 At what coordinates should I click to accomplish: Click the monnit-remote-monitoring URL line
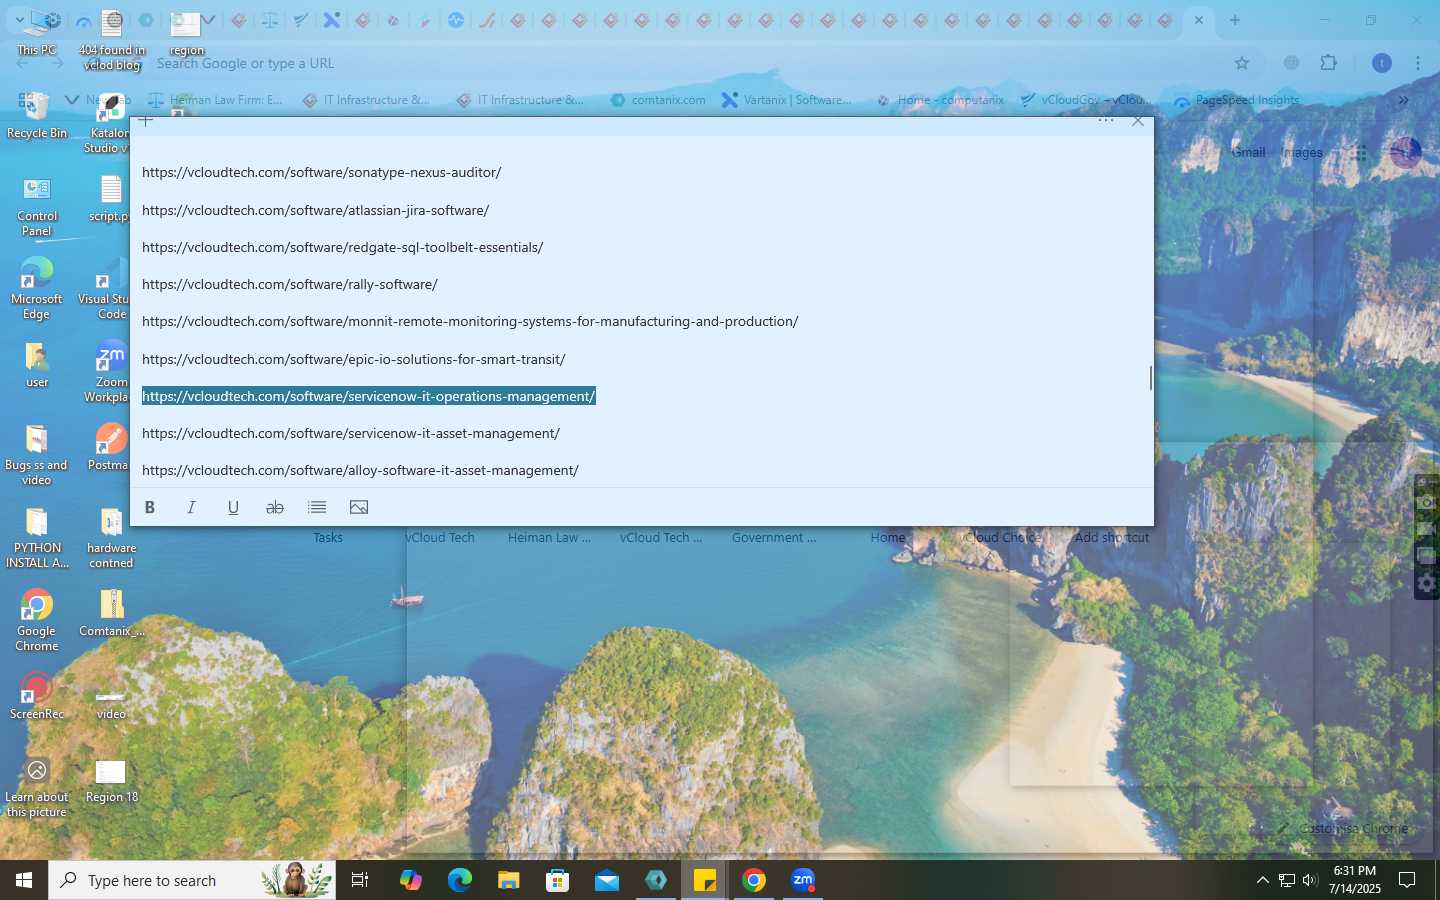(470, 321)
